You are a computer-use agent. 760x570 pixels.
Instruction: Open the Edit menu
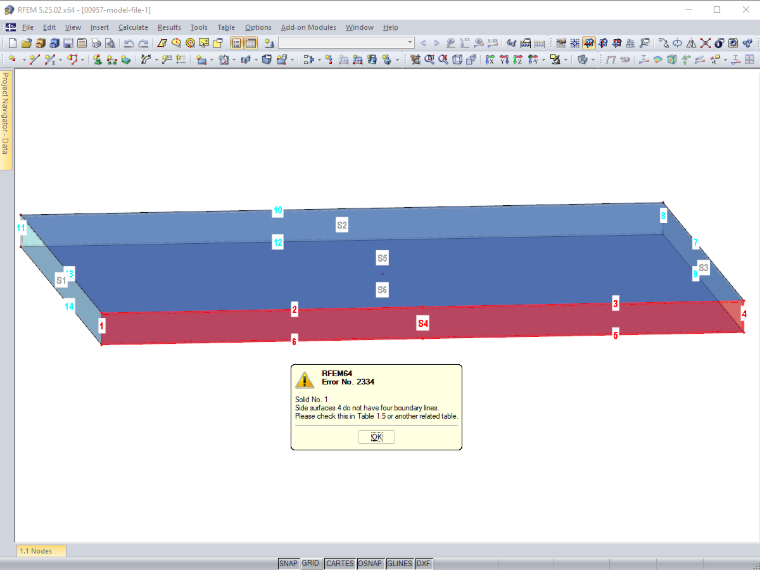coord(49,28)
